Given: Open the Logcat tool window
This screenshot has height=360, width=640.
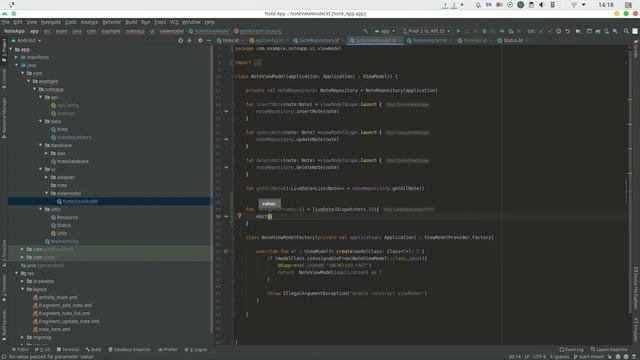Looking at the screenshot, I should click(196, 349).
